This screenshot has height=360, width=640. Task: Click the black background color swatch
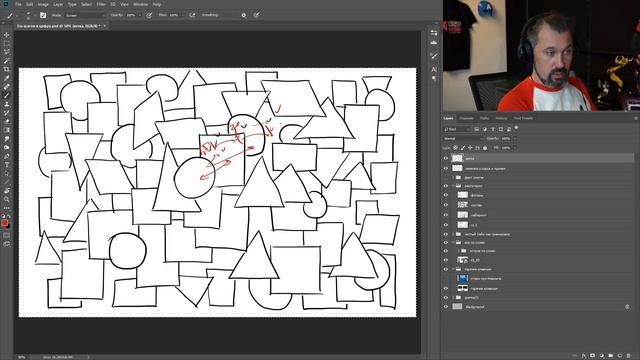coord(9,226)
